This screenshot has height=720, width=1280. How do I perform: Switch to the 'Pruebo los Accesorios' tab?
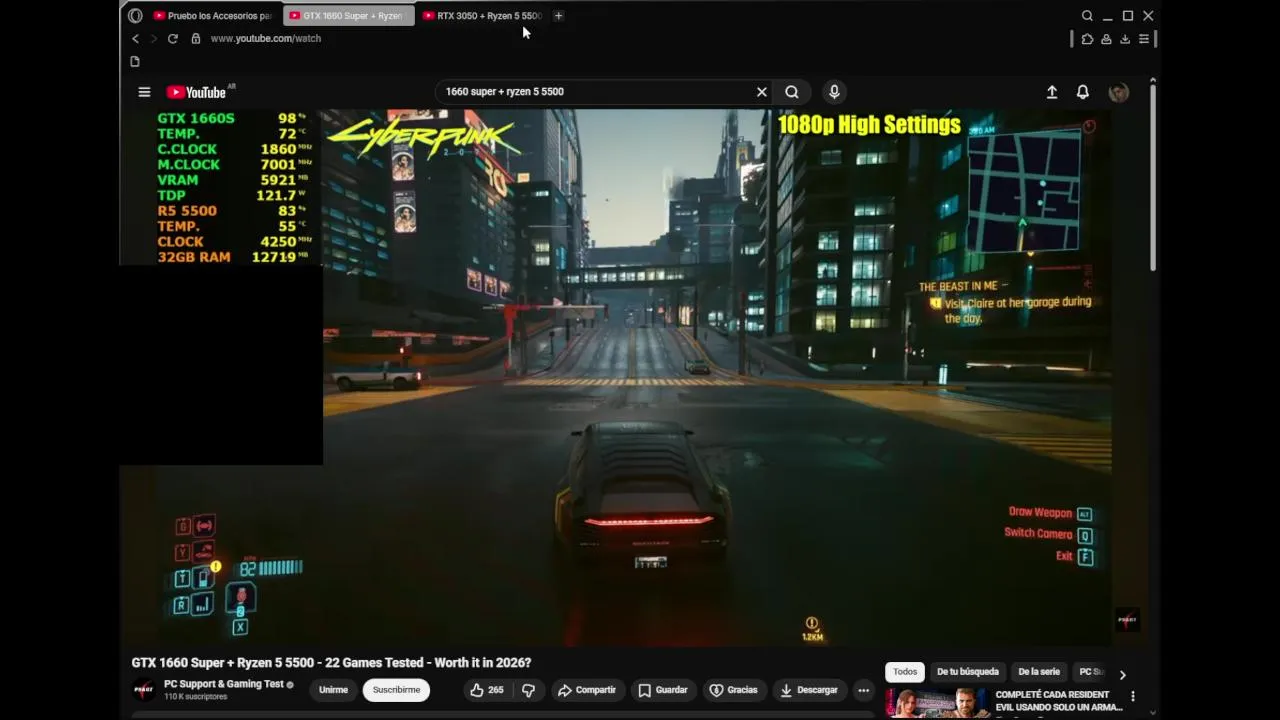[x=213, y=16]
